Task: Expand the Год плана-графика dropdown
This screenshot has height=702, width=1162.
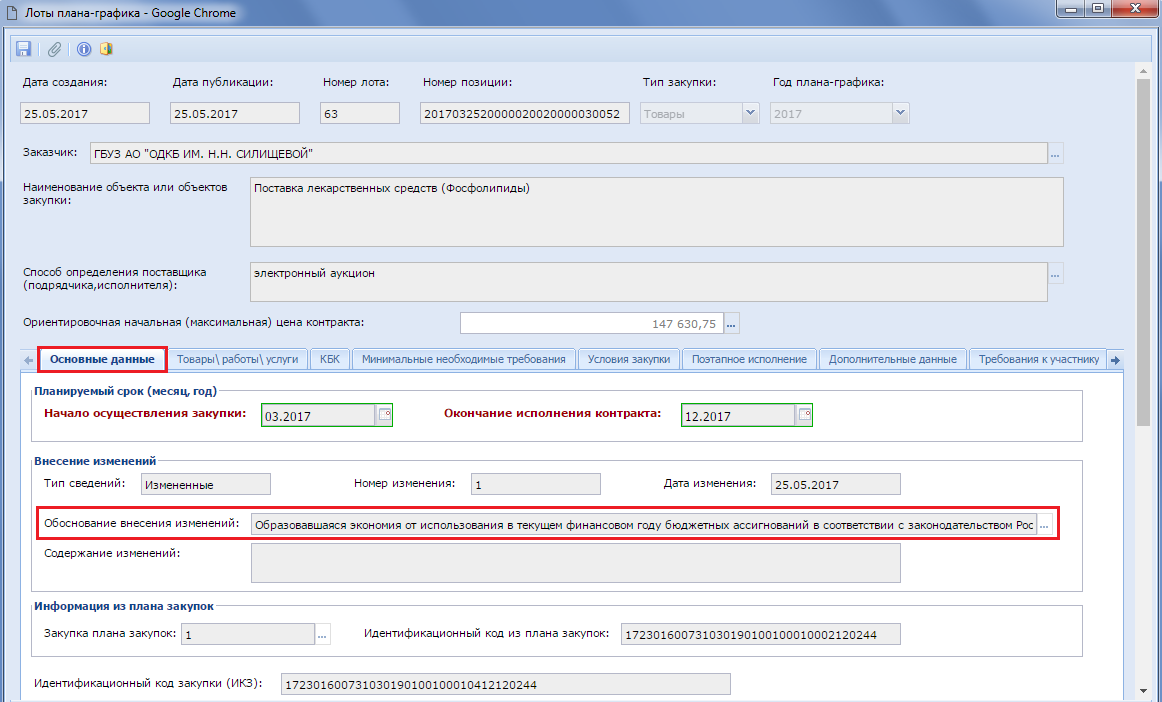Action: tap(900, 113)
